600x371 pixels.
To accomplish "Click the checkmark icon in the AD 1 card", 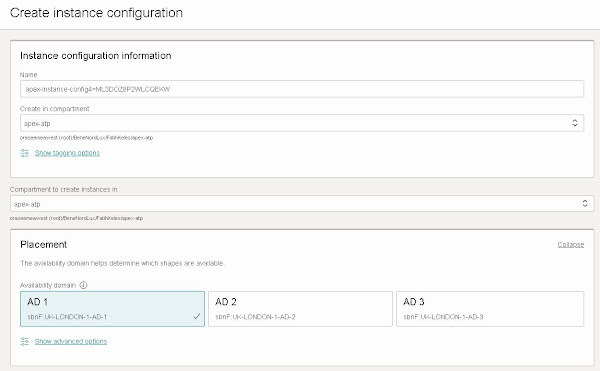I will click(x=197, y=316).
